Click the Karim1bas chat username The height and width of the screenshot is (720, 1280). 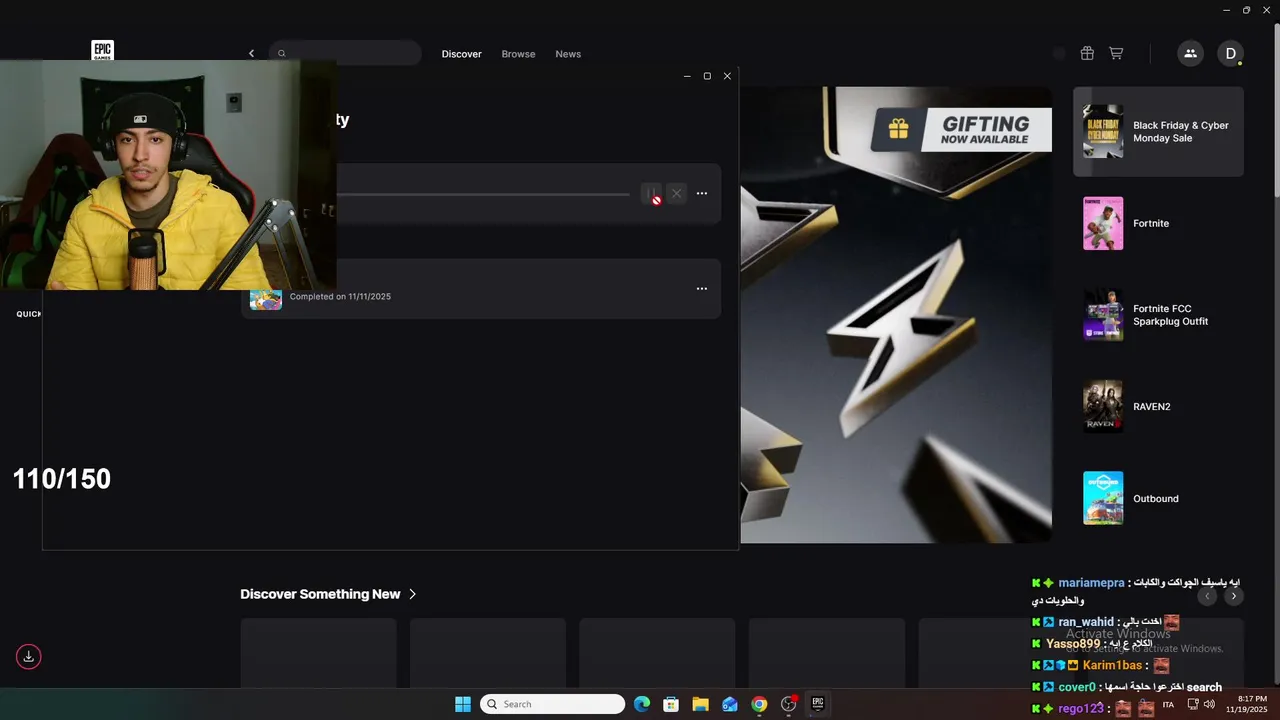[1112, 666]
